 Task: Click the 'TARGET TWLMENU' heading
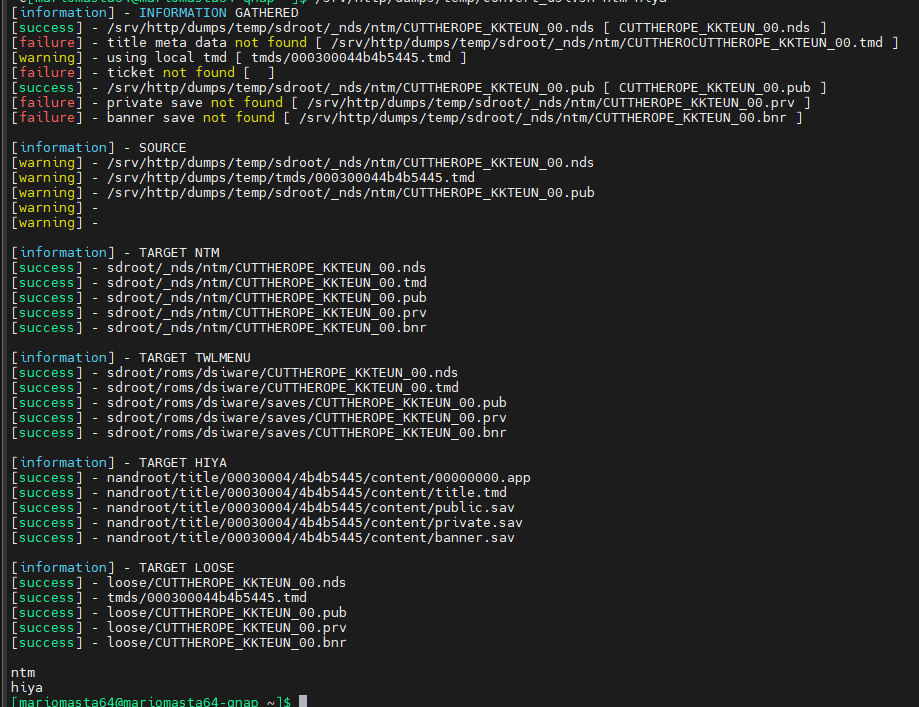click(195, 358)
